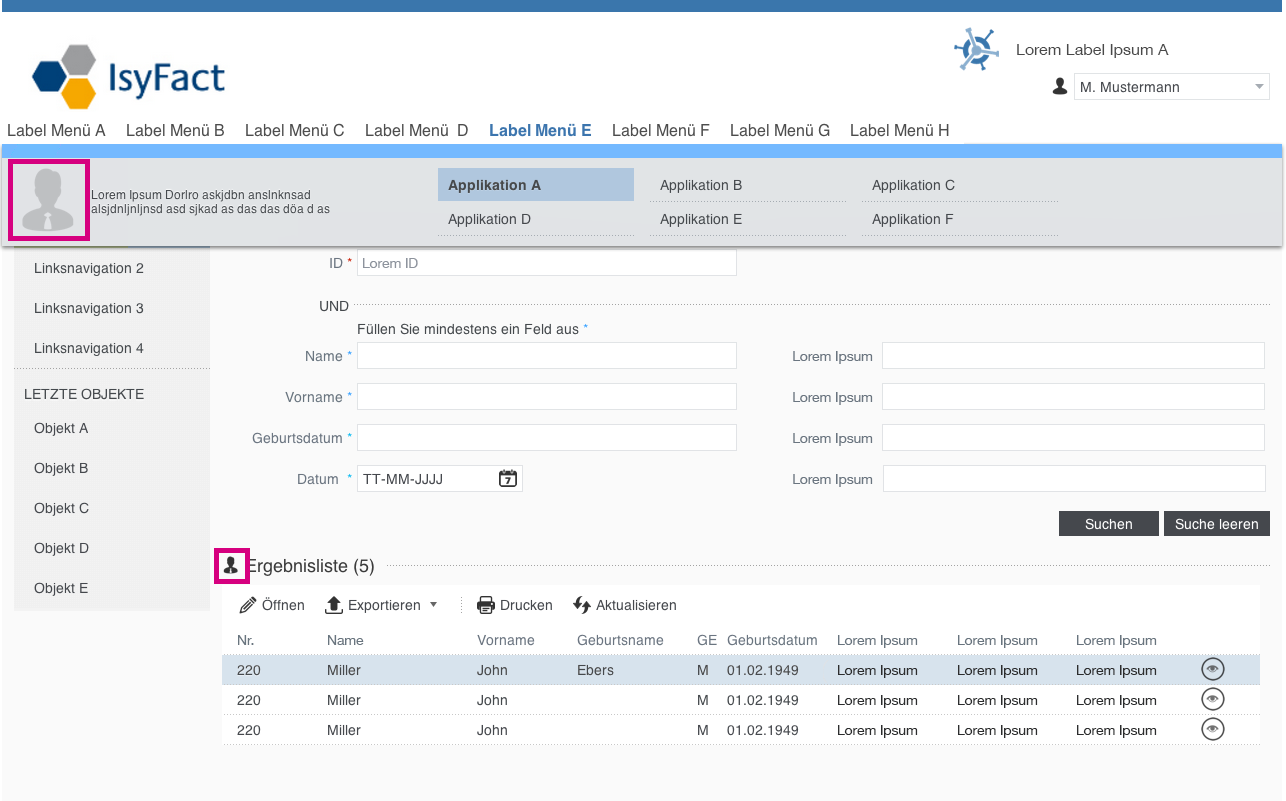1286x801 pixels.
Task: Focus the Lorem ID input field
Action: pyautogui.click(x=546, y=263)
